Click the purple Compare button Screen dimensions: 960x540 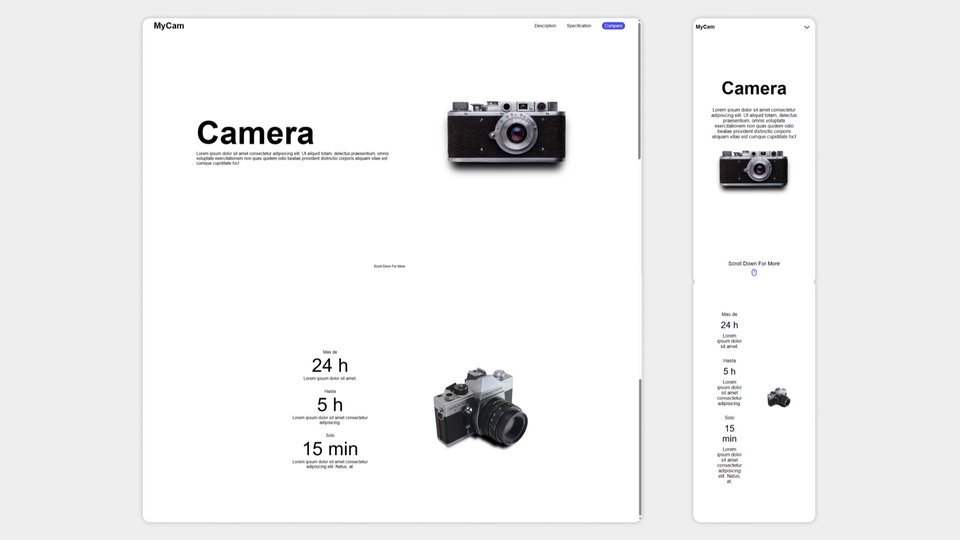click(x=613, y=26)
